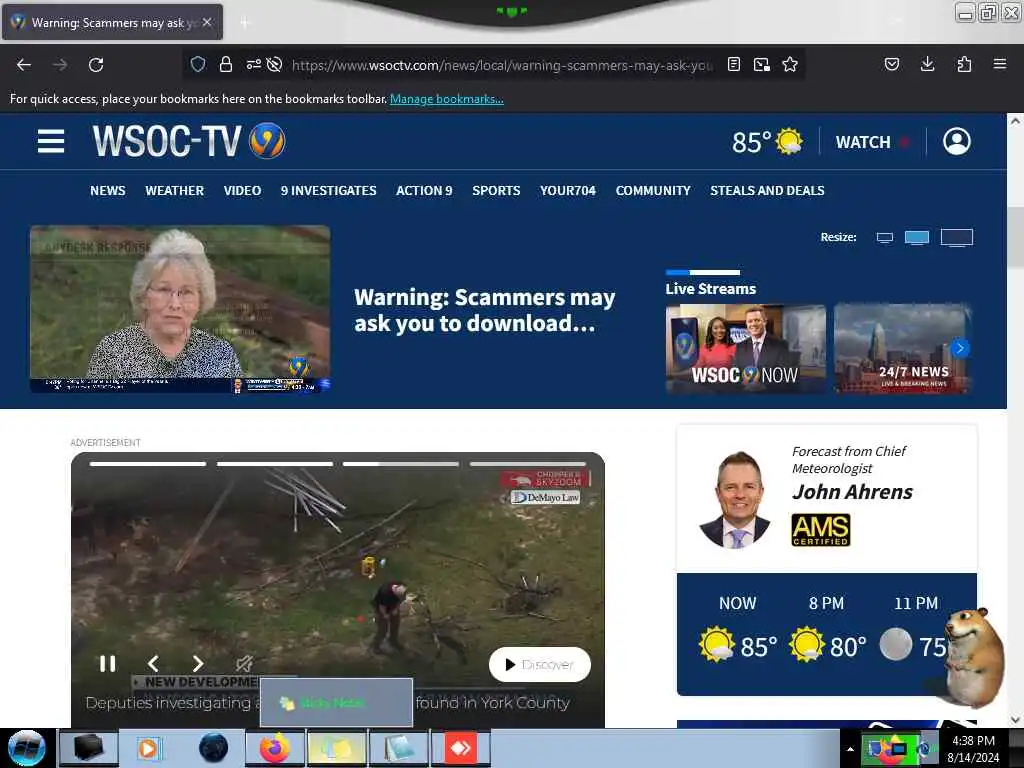
Task: Unmute the ad video player
Action: click(244, 664)
